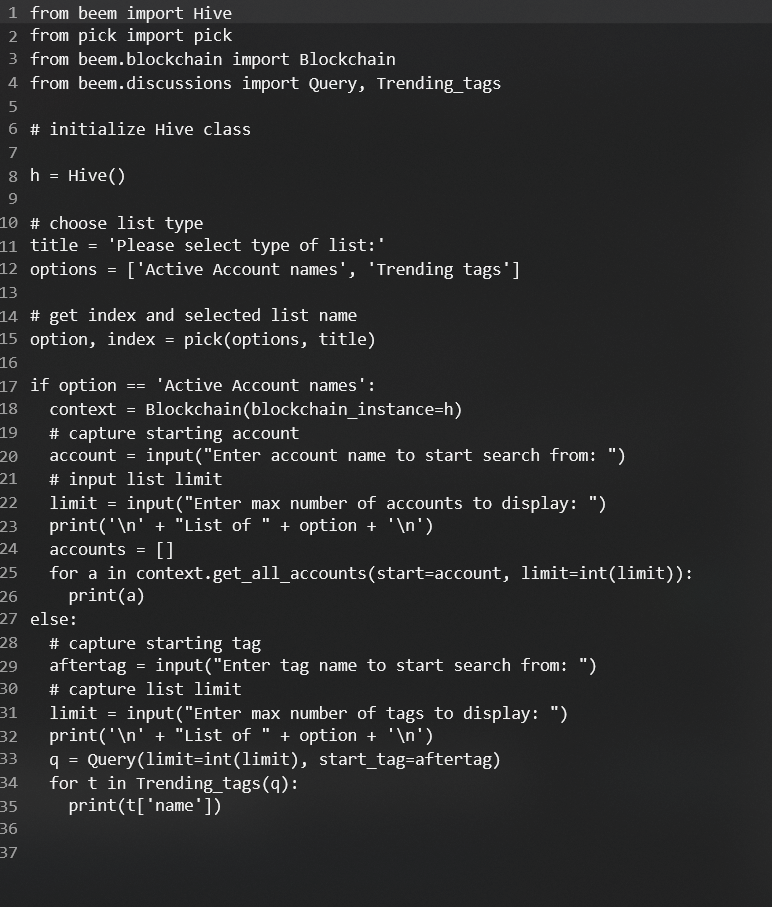Click the get_all_accounts for-loop line

pos(371,573)
